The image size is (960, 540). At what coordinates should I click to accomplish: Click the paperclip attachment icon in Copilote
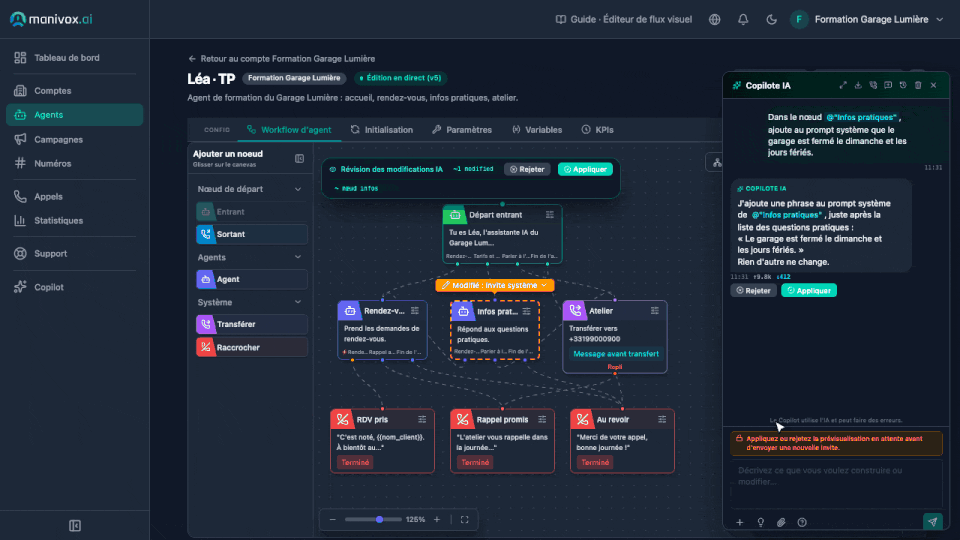point(781,522)
